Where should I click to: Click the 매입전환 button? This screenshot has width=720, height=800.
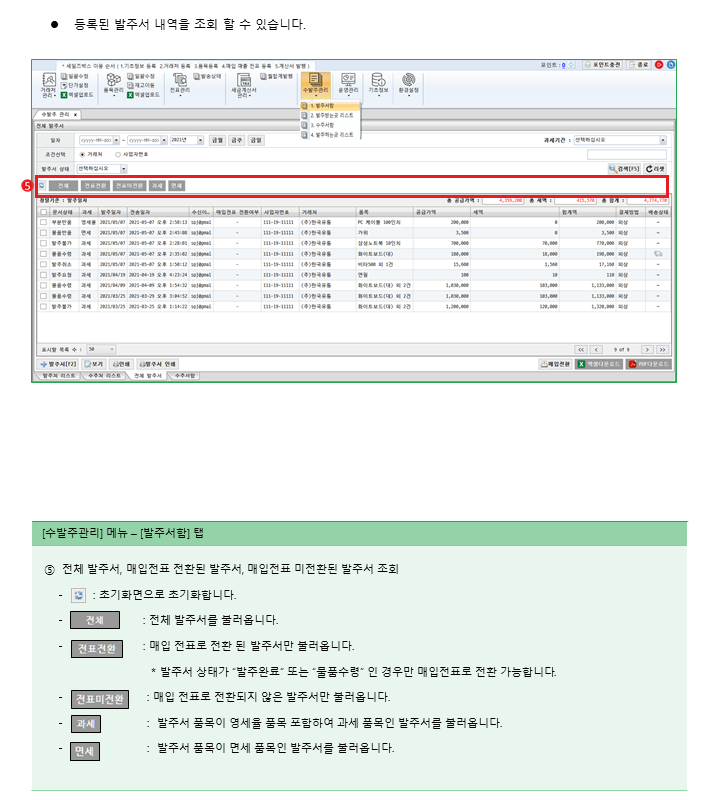pyautogui.click(x=555, y=364)
